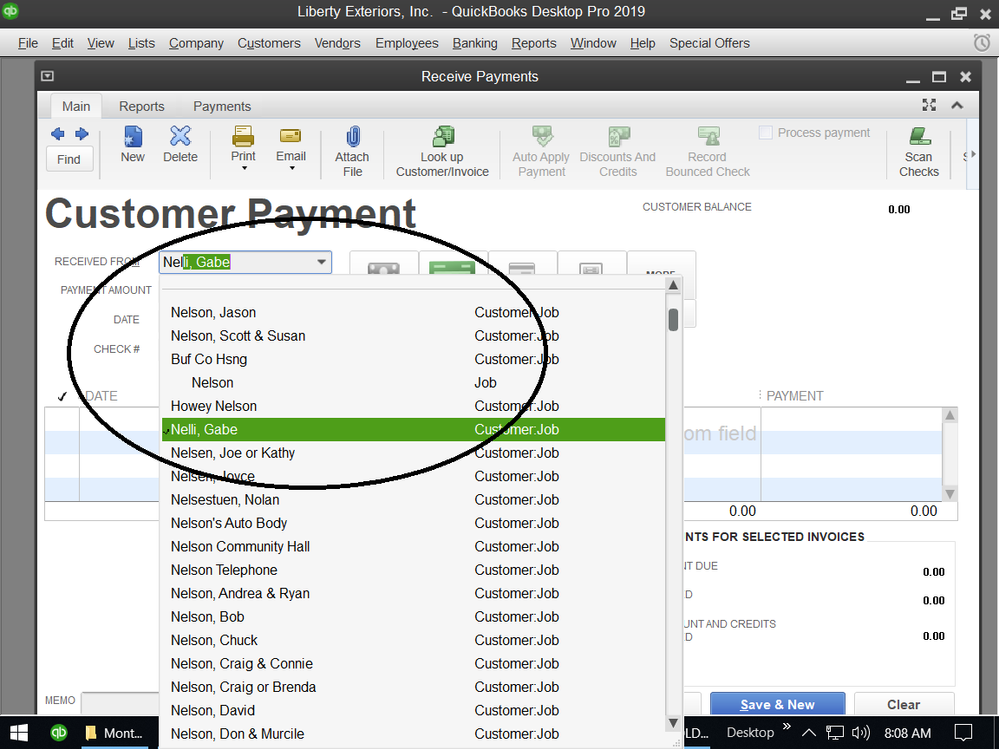Show hidden system tray icons
This screenshot has width=999, height=749.
click(809, 733)
